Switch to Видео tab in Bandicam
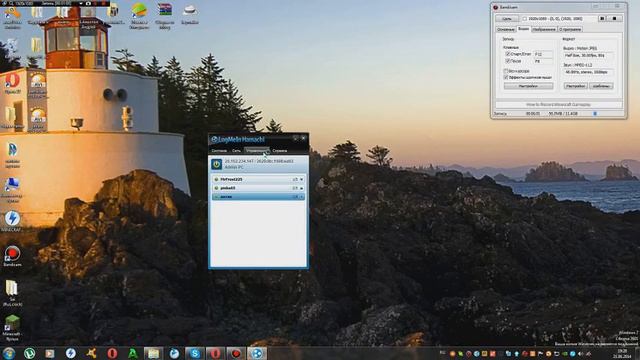The height and width of the screenshot is (360, 640). click(x=523, y=29)
